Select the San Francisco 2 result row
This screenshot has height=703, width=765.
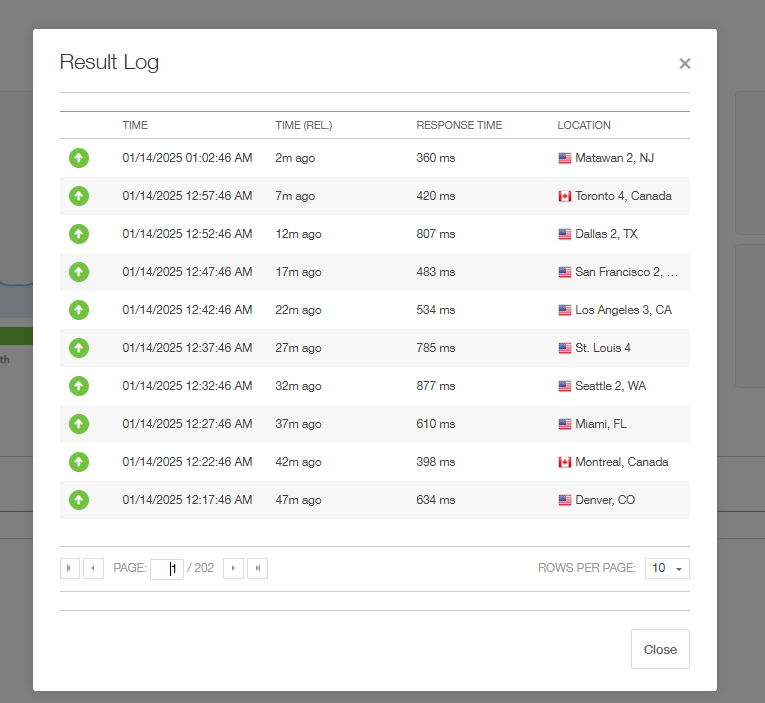375,272
